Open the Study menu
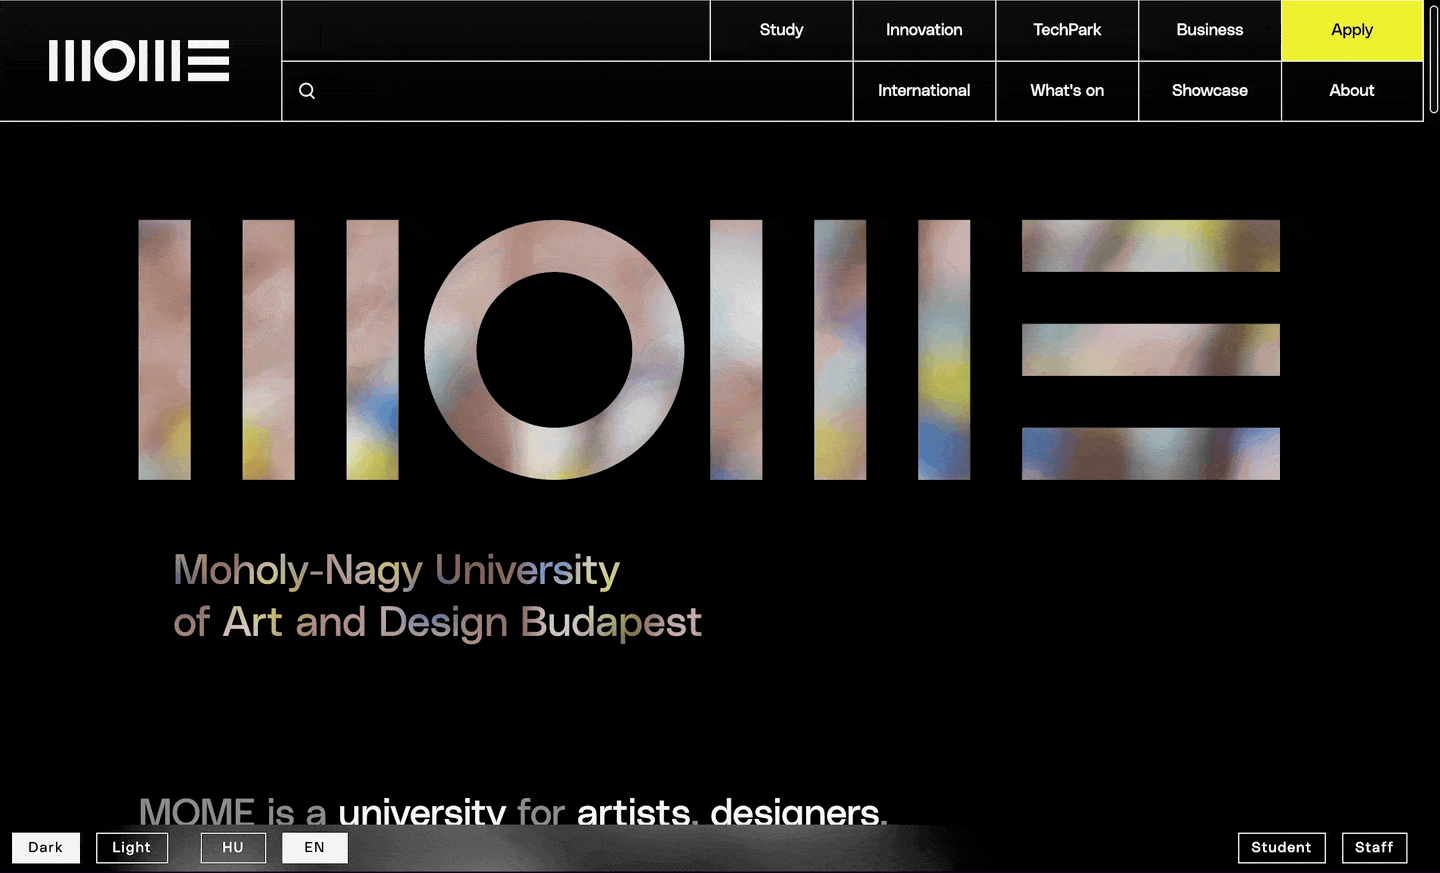 click(x=781, y=30)
